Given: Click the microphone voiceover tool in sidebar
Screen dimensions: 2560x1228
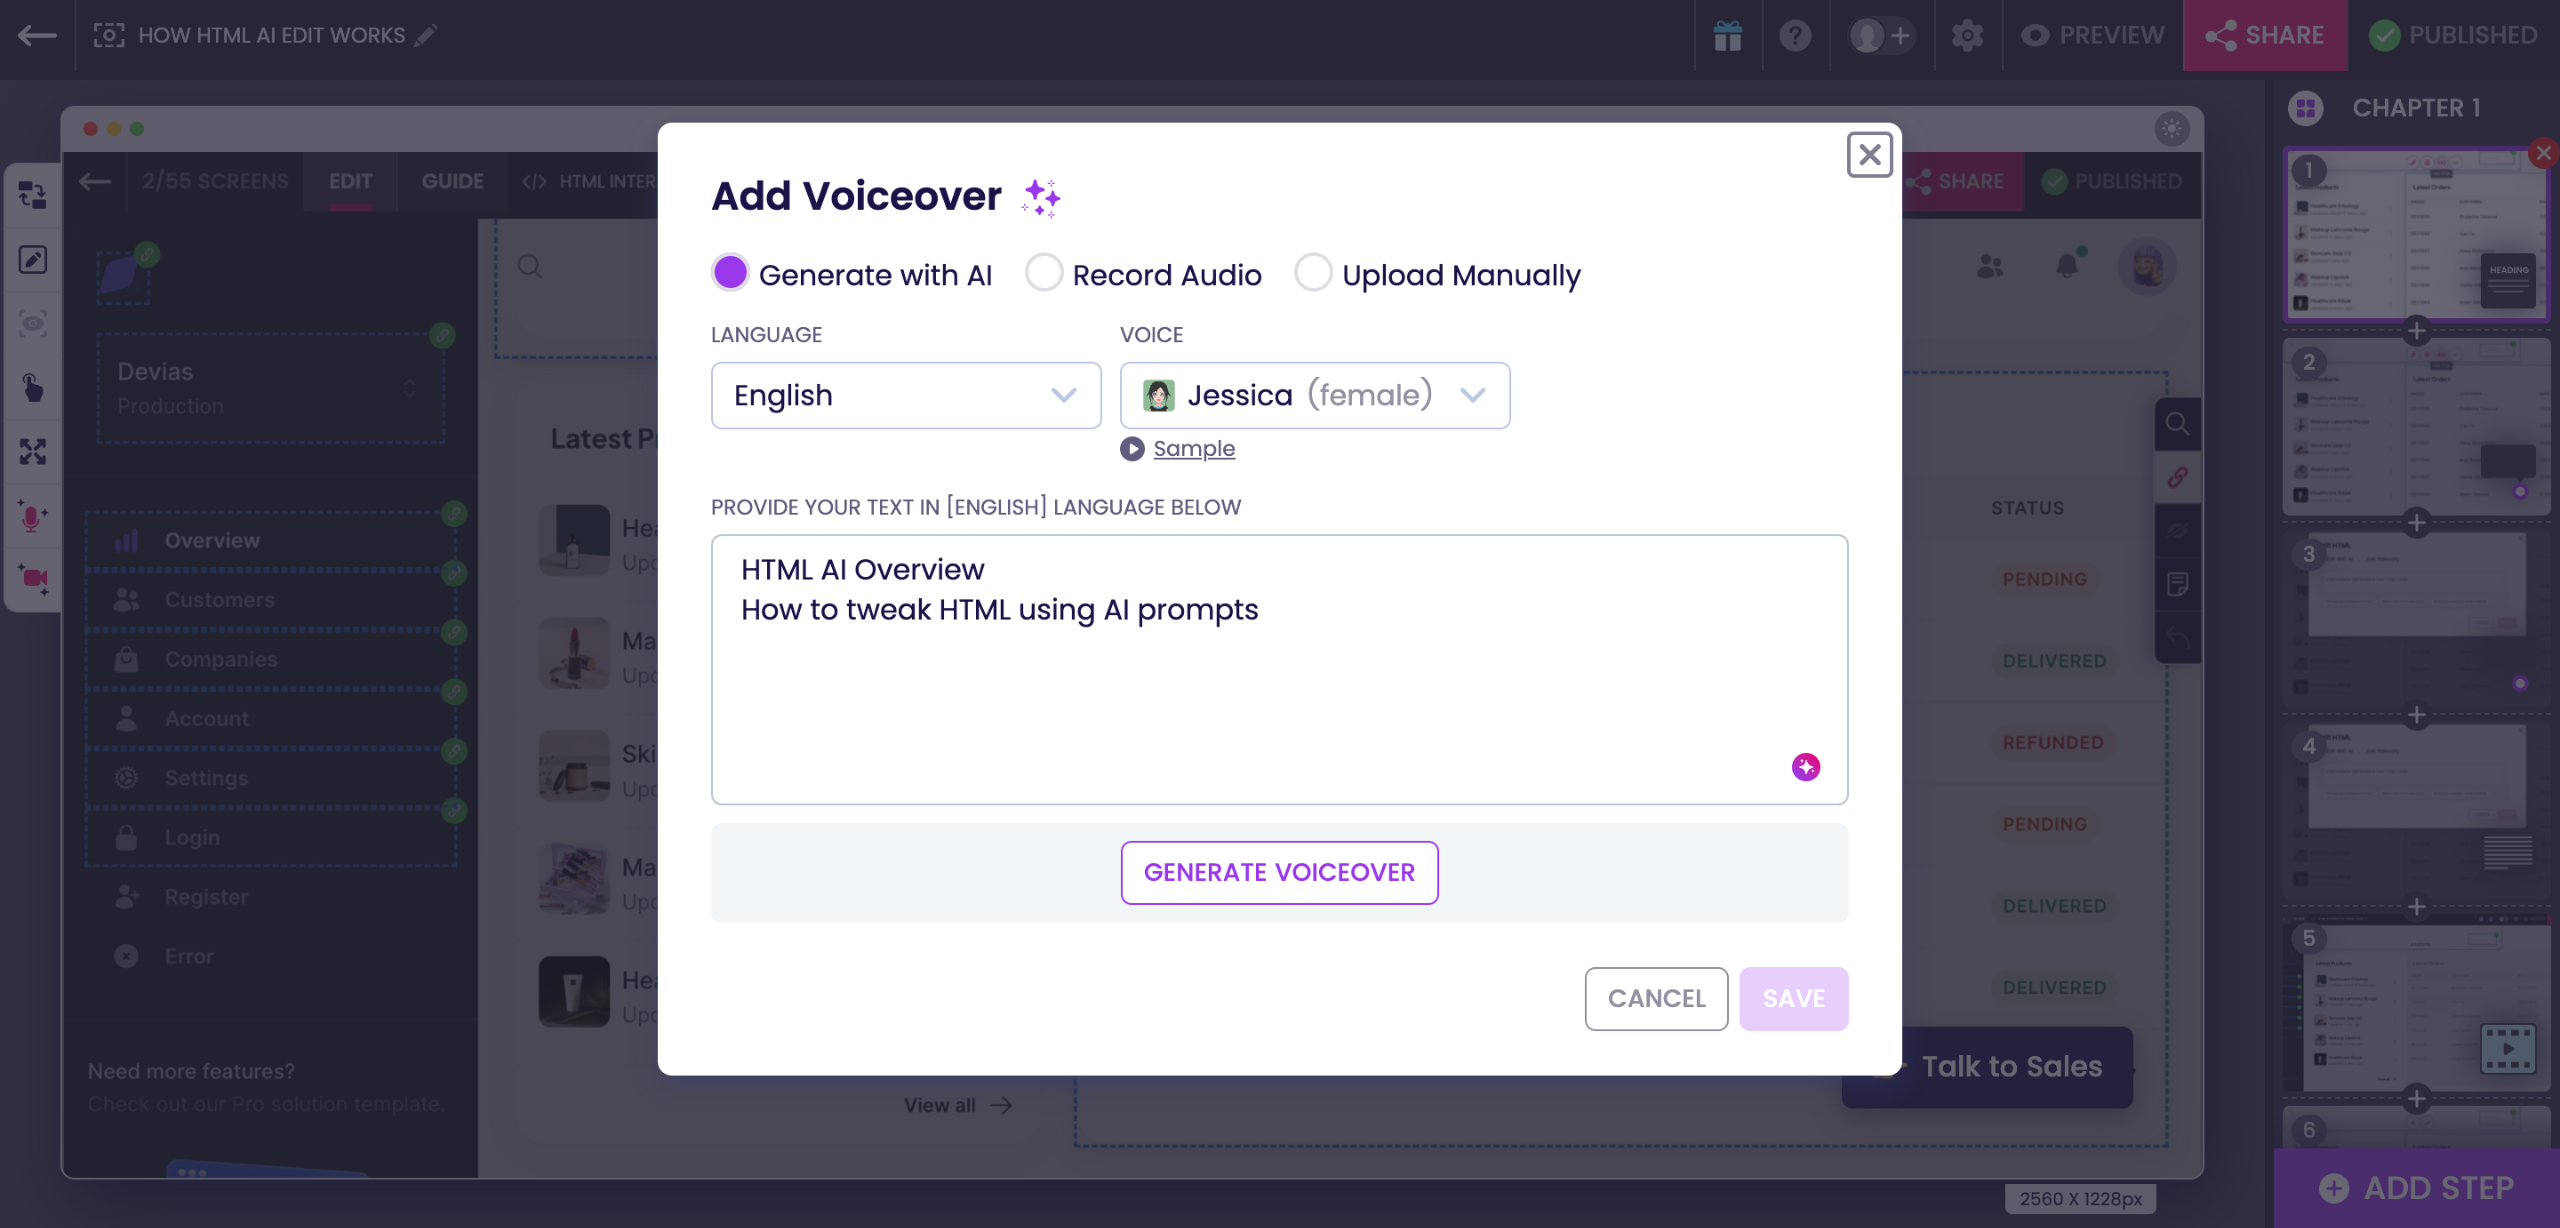Looking at the screenshot, I should pos(32,517).
